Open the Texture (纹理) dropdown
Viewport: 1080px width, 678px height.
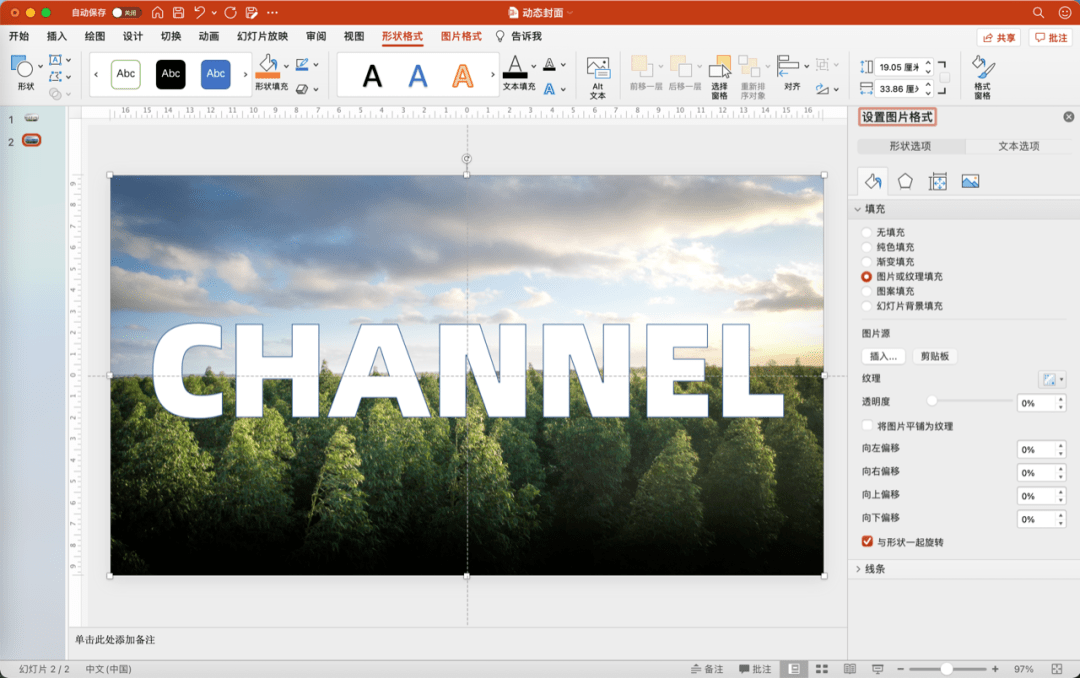pyautogui.click(x=1052, y=379)
